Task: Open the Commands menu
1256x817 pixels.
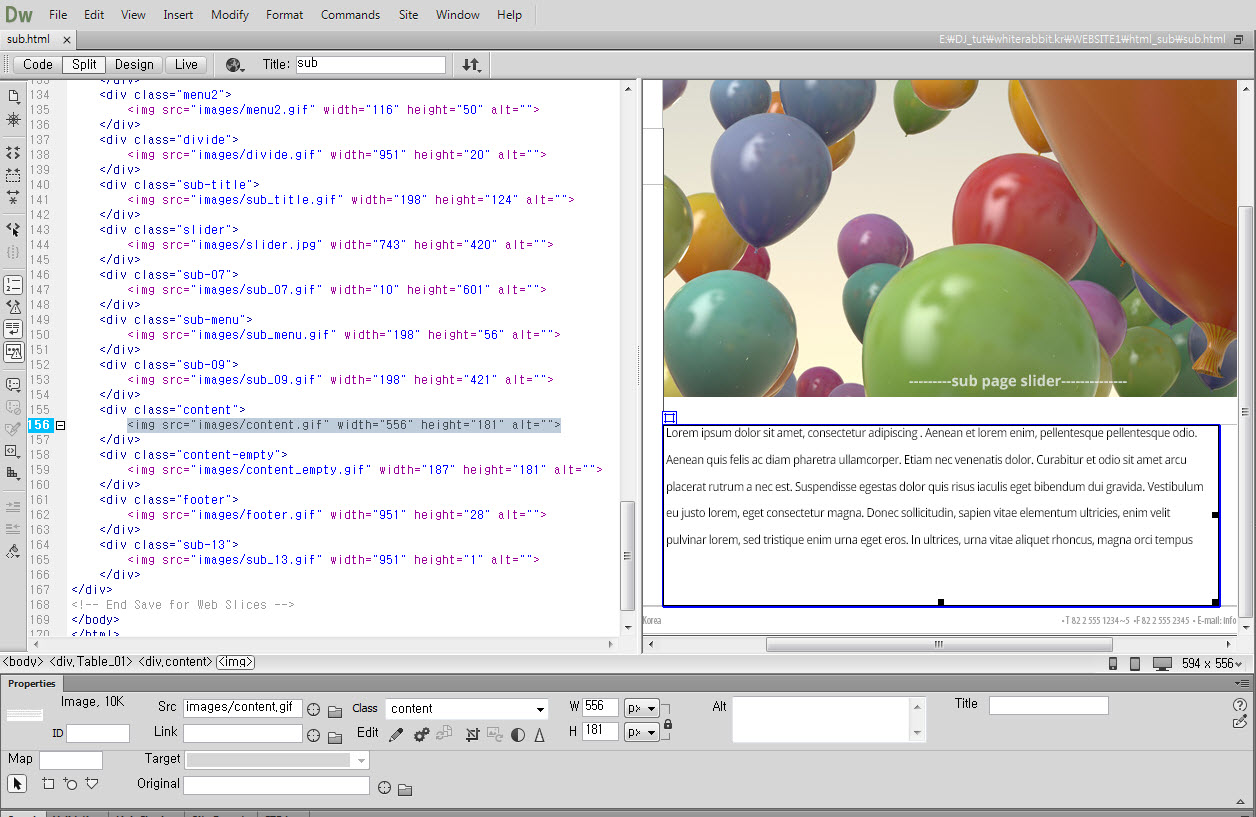Action: [350, 15]
